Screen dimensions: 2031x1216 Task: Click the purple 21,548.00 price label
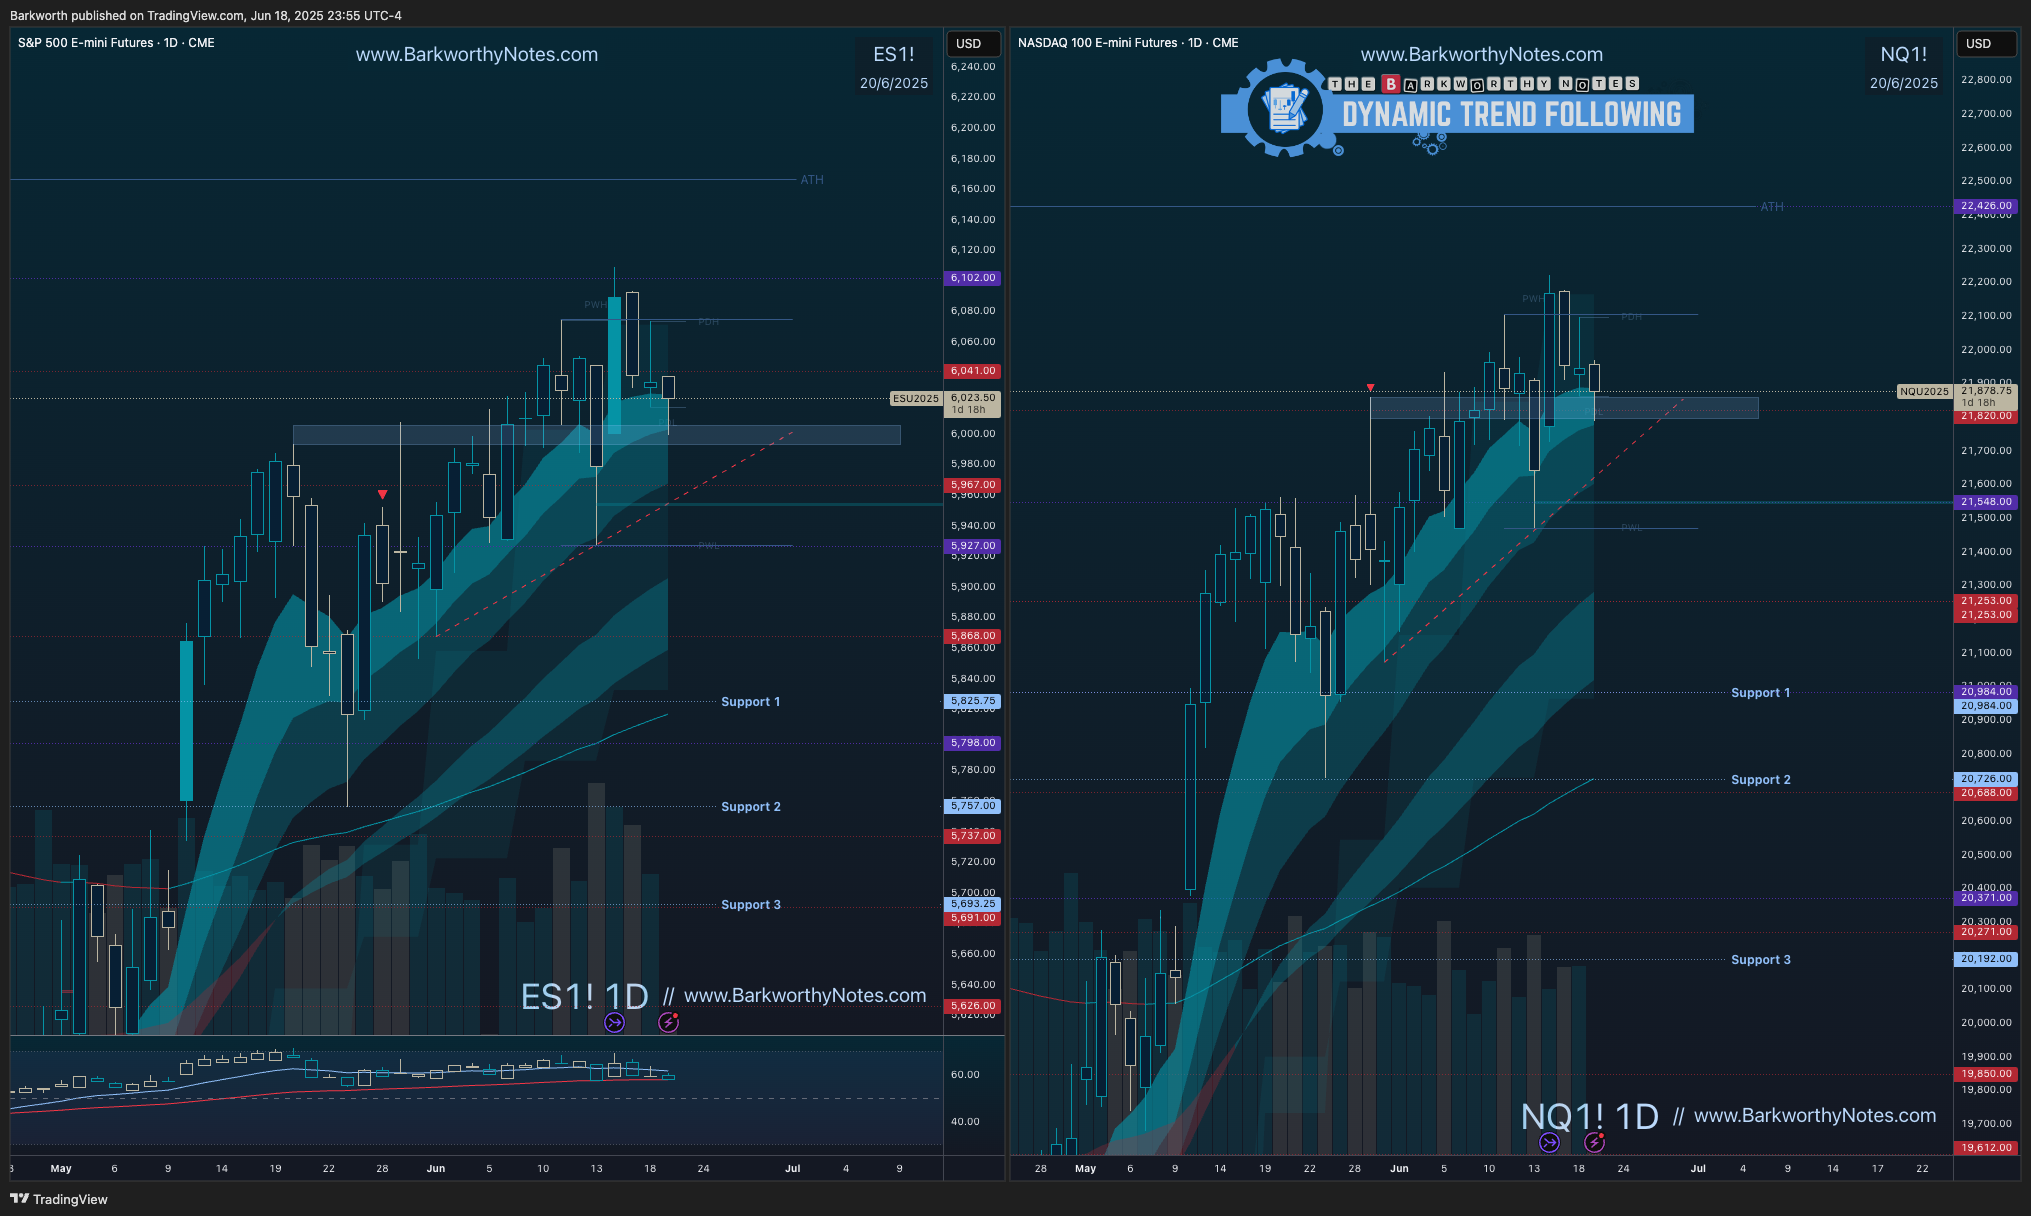(1986, 502)
